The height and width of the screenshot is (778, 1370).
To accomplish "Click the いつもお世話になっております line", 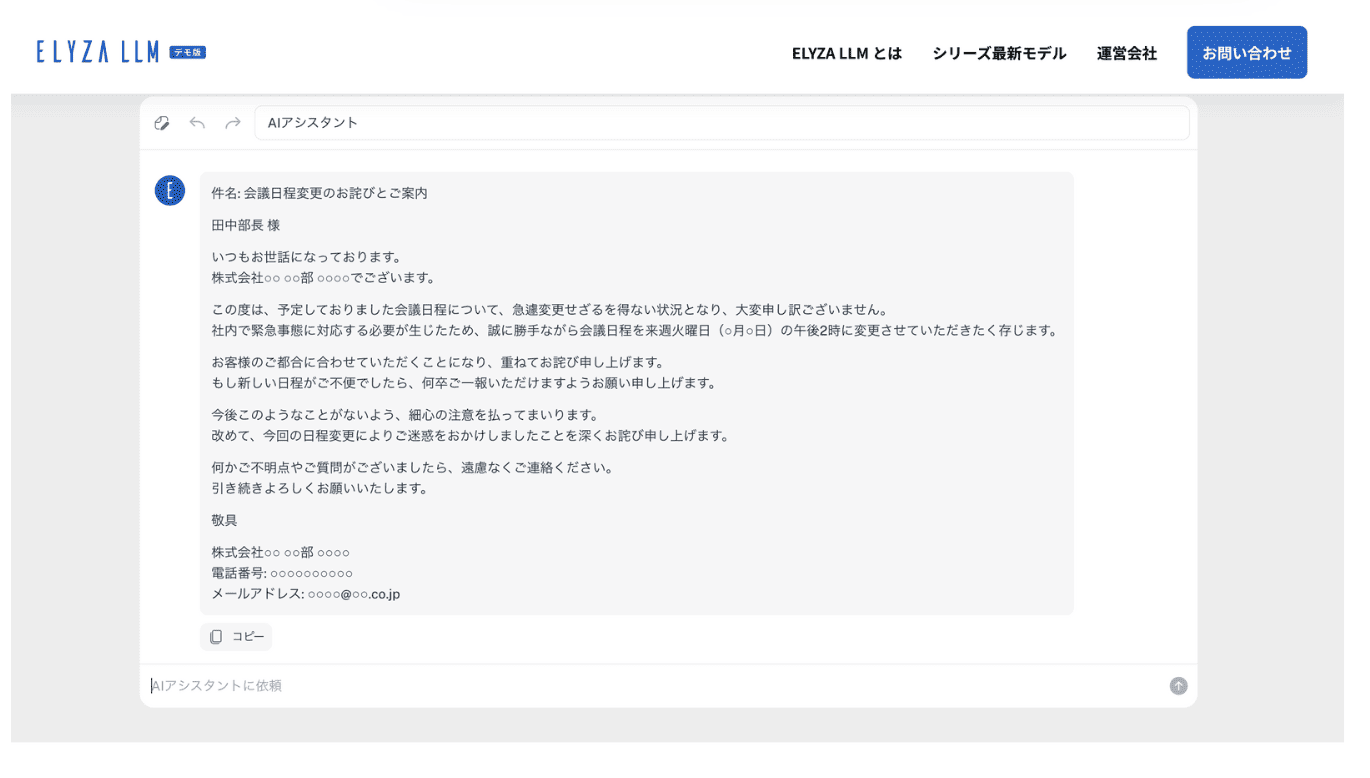I will 306,257.
